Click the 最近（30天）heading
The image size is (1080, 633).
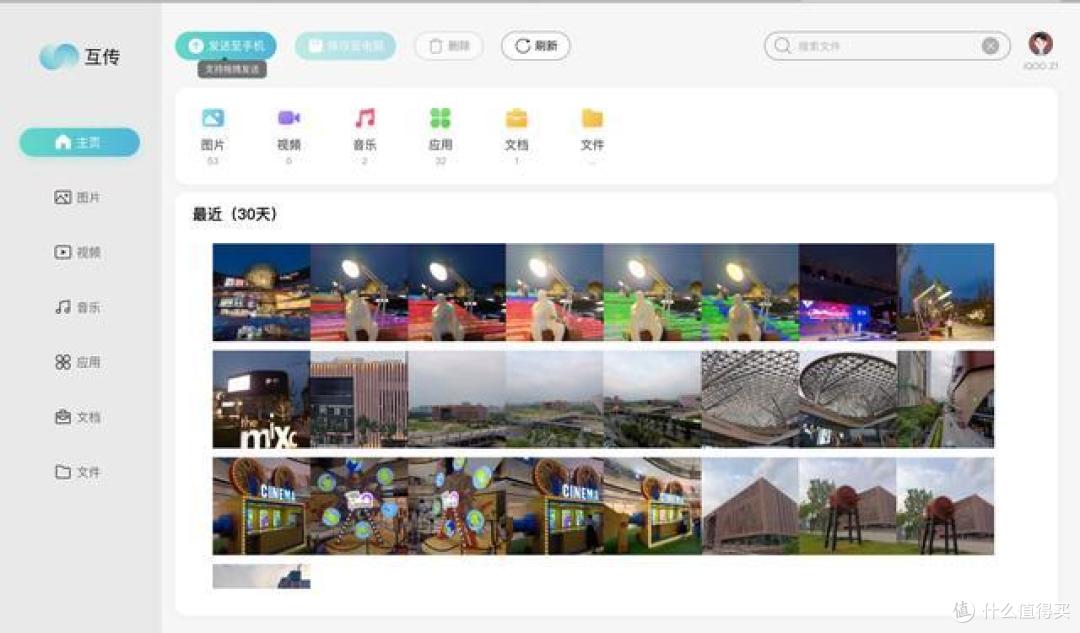tap(235, 214)
